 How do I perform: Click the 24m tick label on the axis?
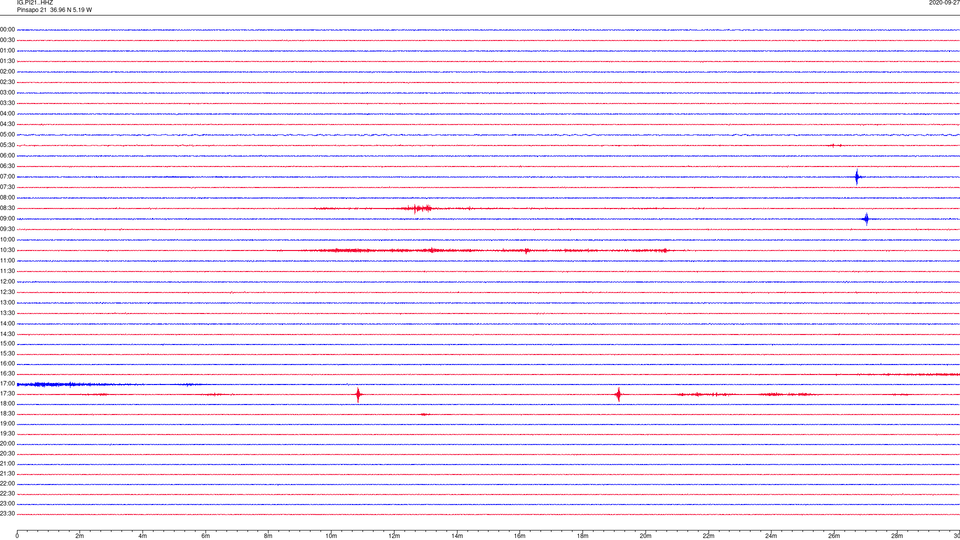click(x=771, y=536)
